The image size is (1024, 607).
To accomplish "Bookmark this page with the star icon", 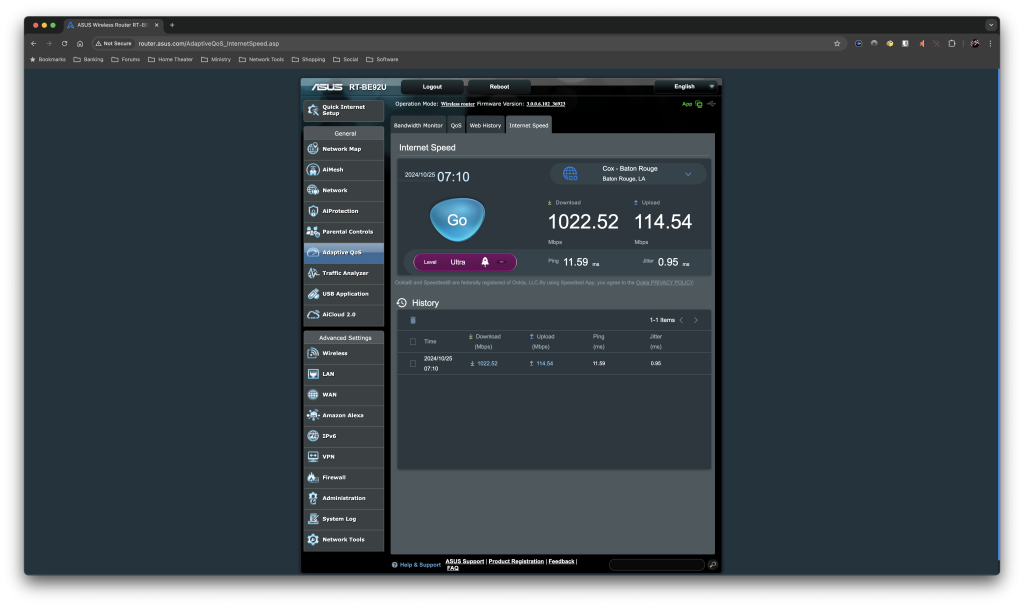I will click(837, 44).
